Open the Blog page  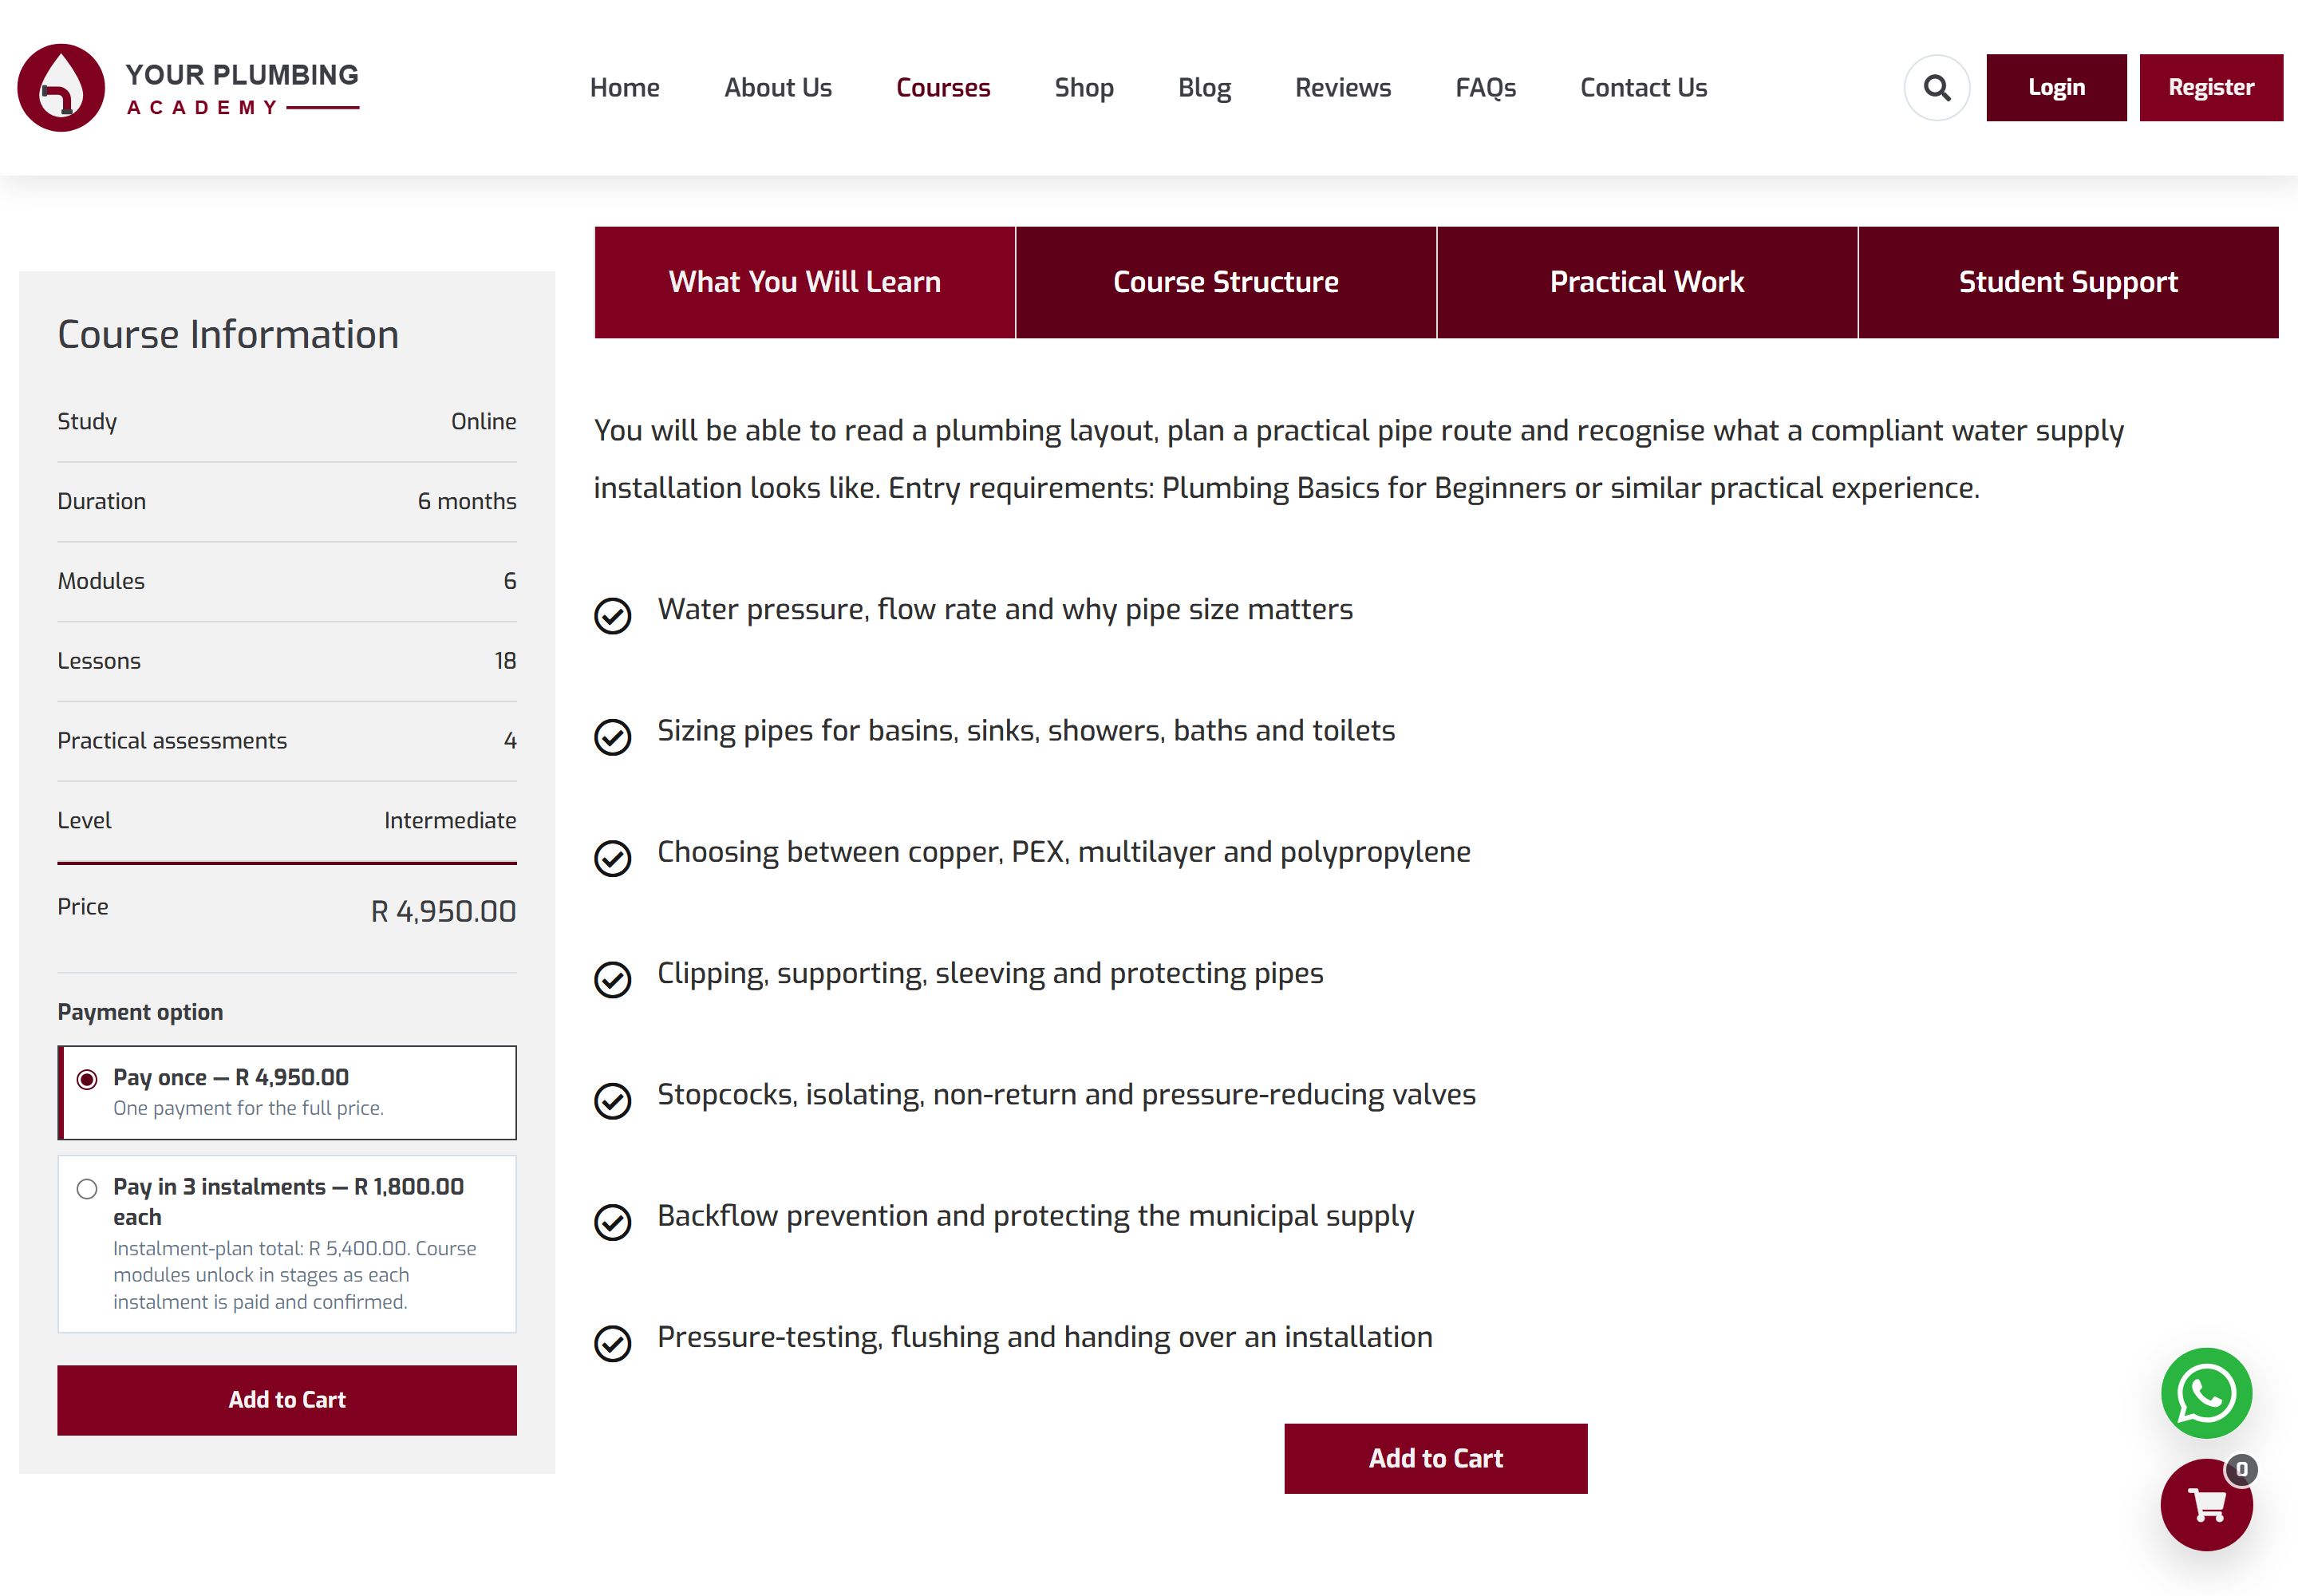coord(1204,88)
